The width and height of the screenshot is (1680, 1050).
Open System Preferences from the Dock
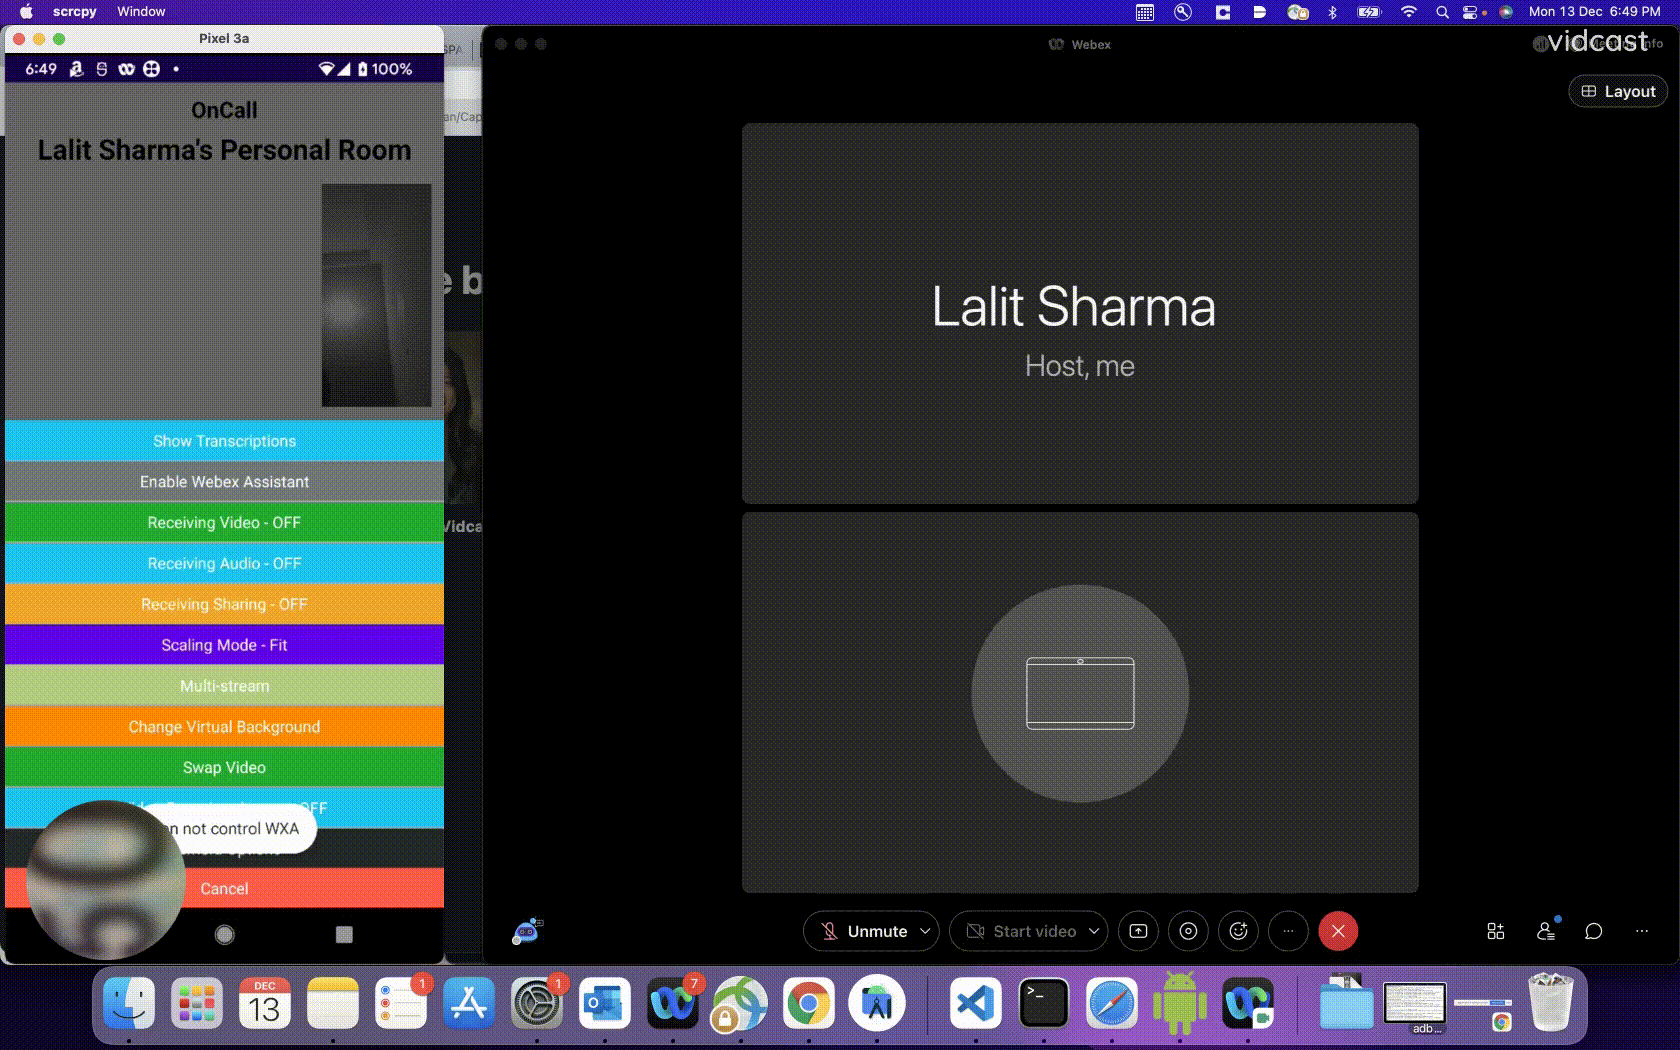point(537,1003)
